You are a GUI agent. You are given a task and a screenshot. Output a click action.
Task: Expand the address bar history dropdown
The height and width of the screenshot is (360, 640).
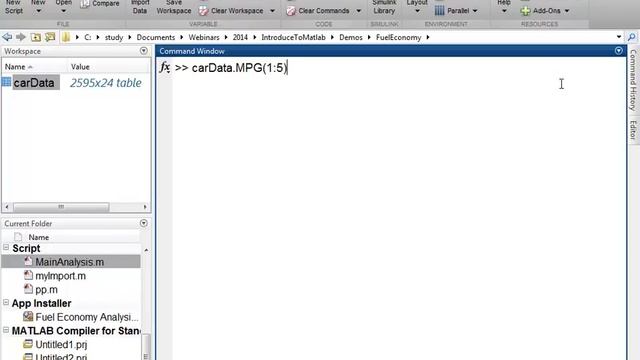click(619, 37)
